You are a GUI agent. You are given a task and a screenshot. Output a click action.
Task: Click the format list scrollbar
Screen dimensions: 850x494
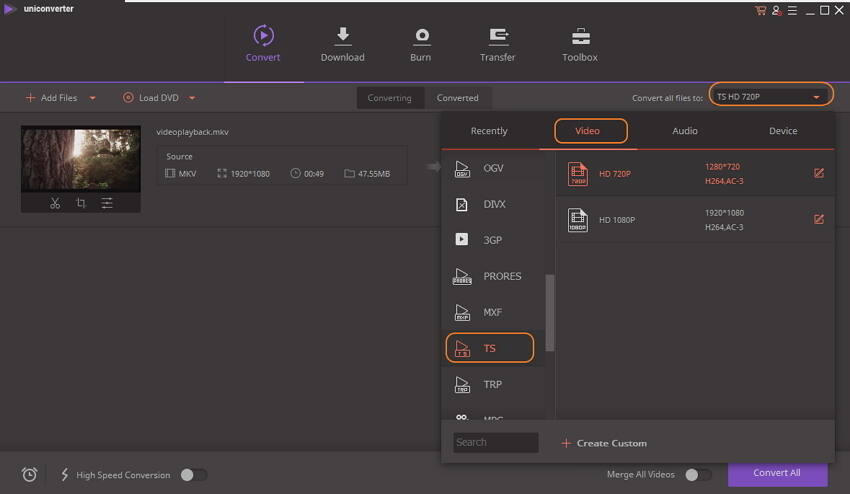[x=549, y=313]
